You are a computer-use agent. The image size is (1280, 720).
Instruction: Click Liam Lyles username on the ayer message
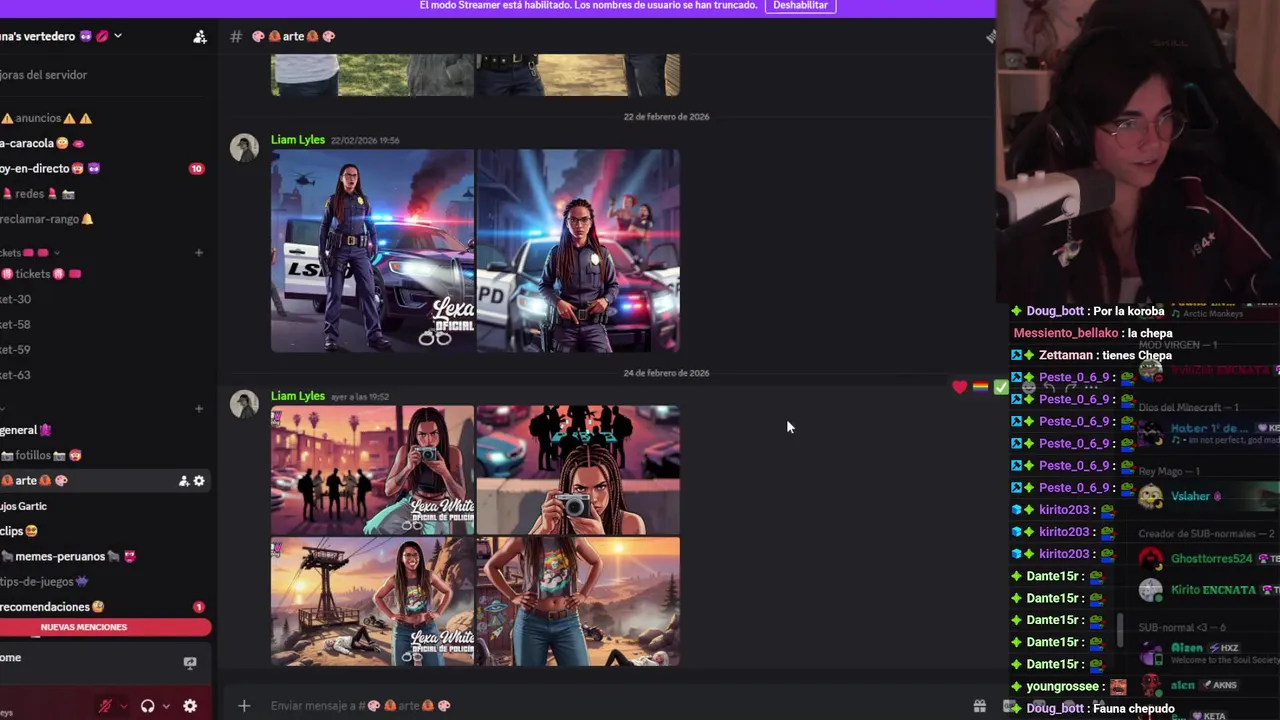(298, 396)
